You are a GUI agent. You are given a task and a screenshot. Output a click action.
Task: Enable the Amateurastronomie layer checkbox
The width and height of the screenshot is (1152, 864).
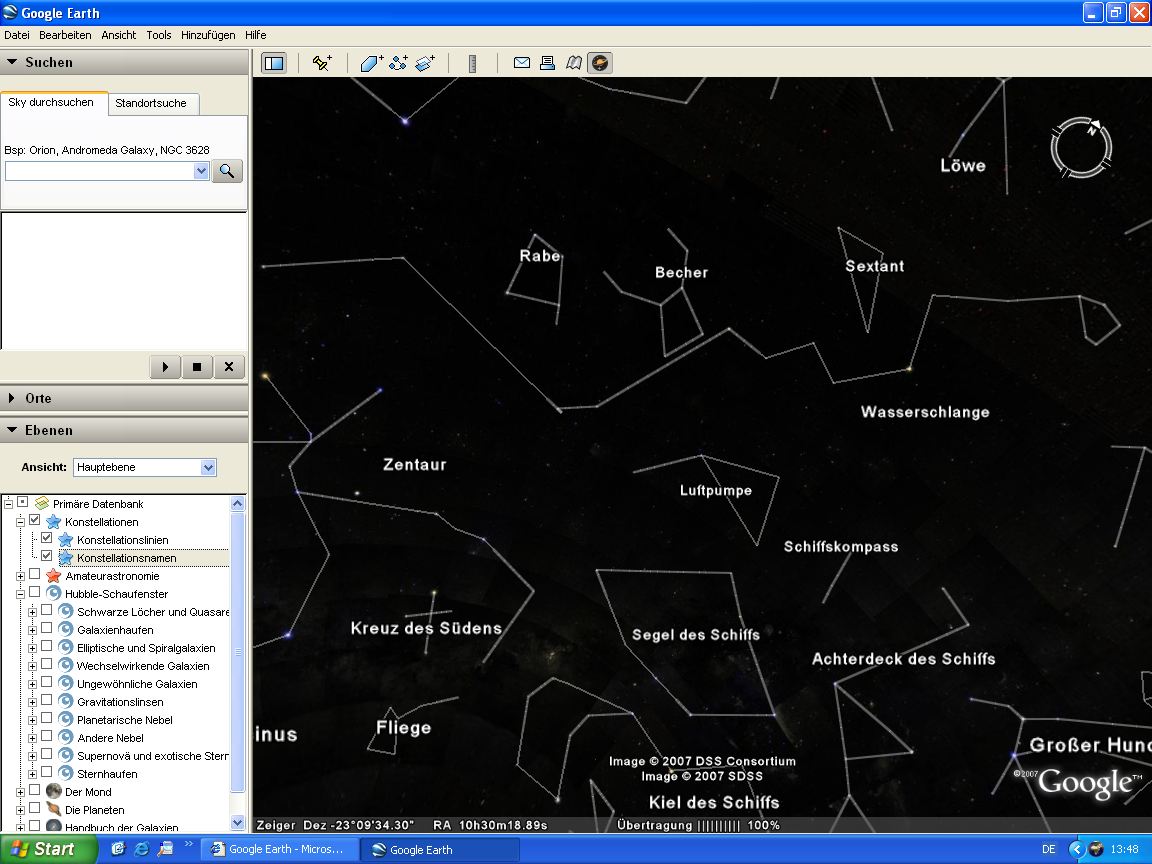(35, 575)
